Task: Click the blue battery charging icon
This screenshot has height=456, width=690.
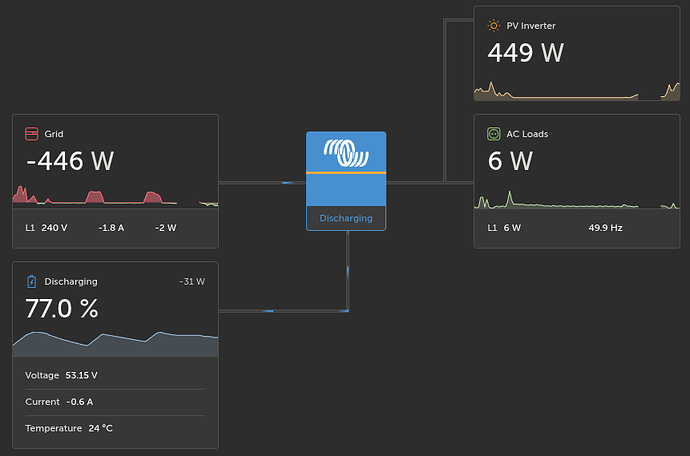Action: [32, 282]
